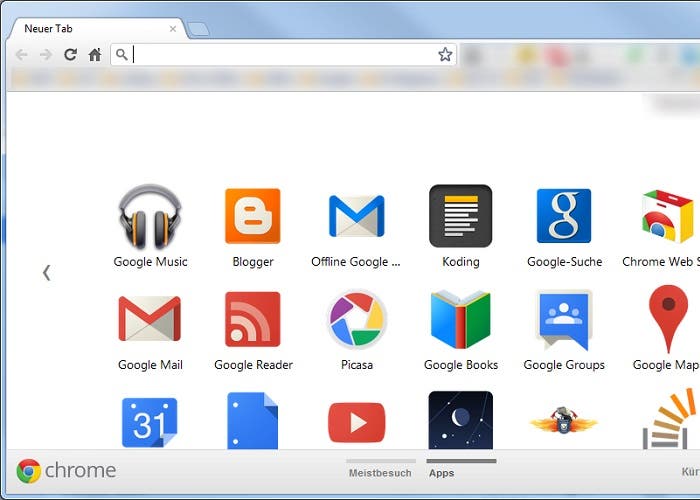Reload the current page
The height and width of the screenshot is (500, 700).
(70, 55)
